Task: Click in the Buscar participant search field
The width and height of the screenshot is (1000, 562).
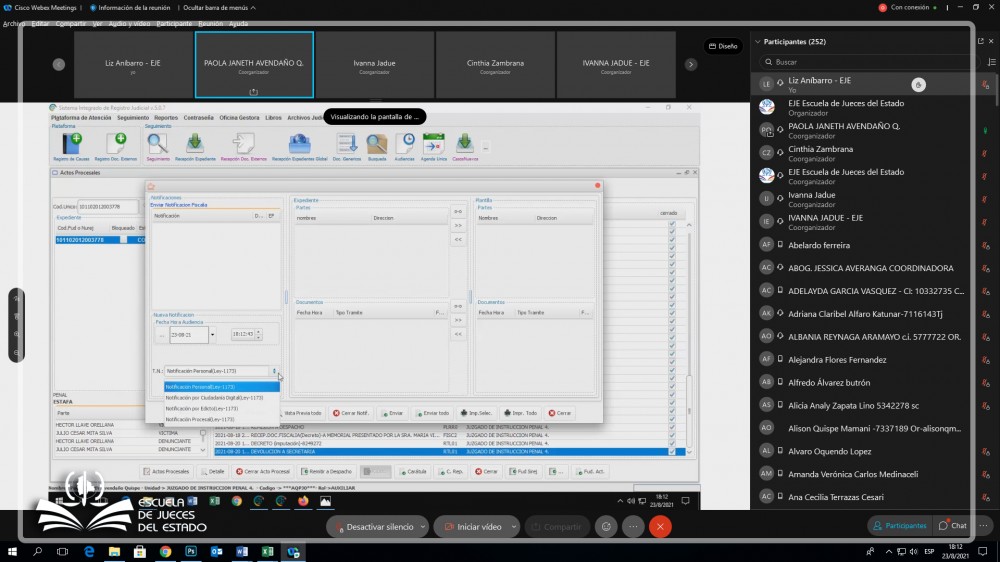Action: (x=871, y=62)
